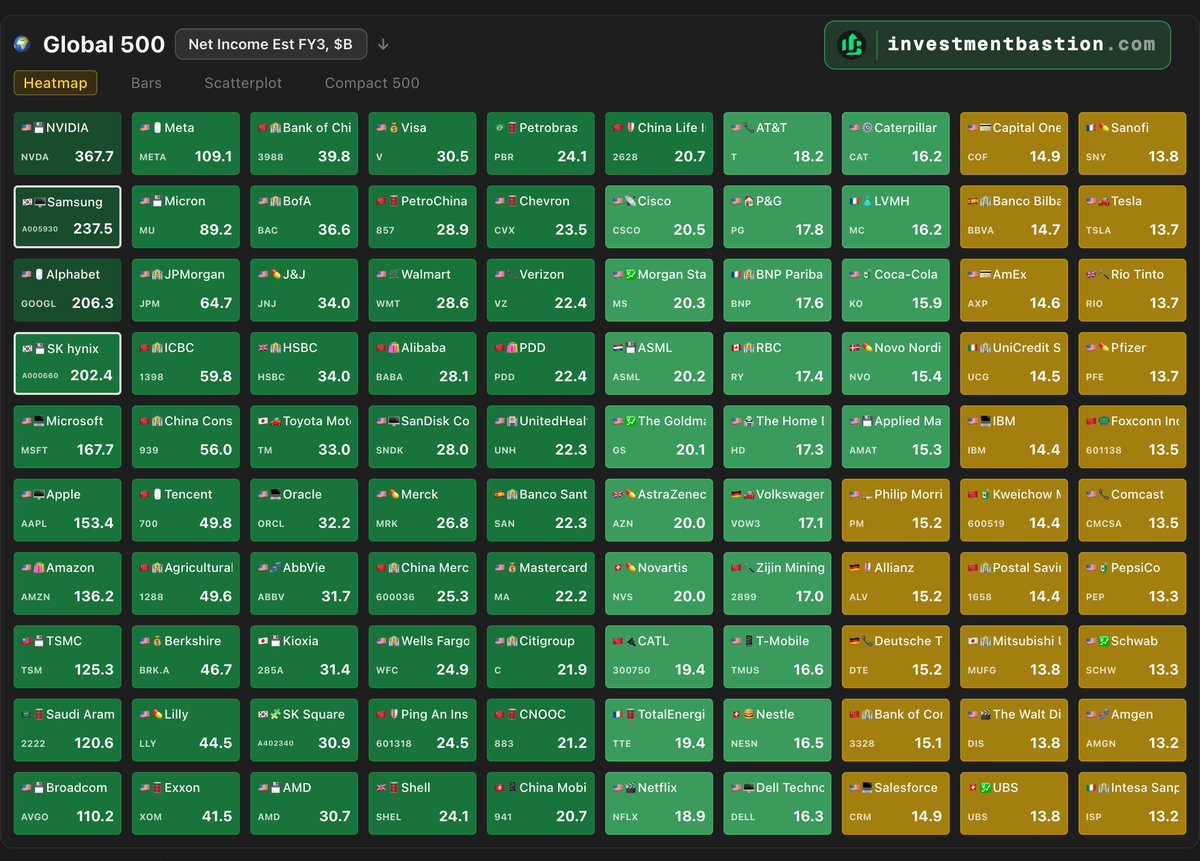Switch to the Bars tab
The height and width of the screenshot is (861, 1200).
pos(146,83)
